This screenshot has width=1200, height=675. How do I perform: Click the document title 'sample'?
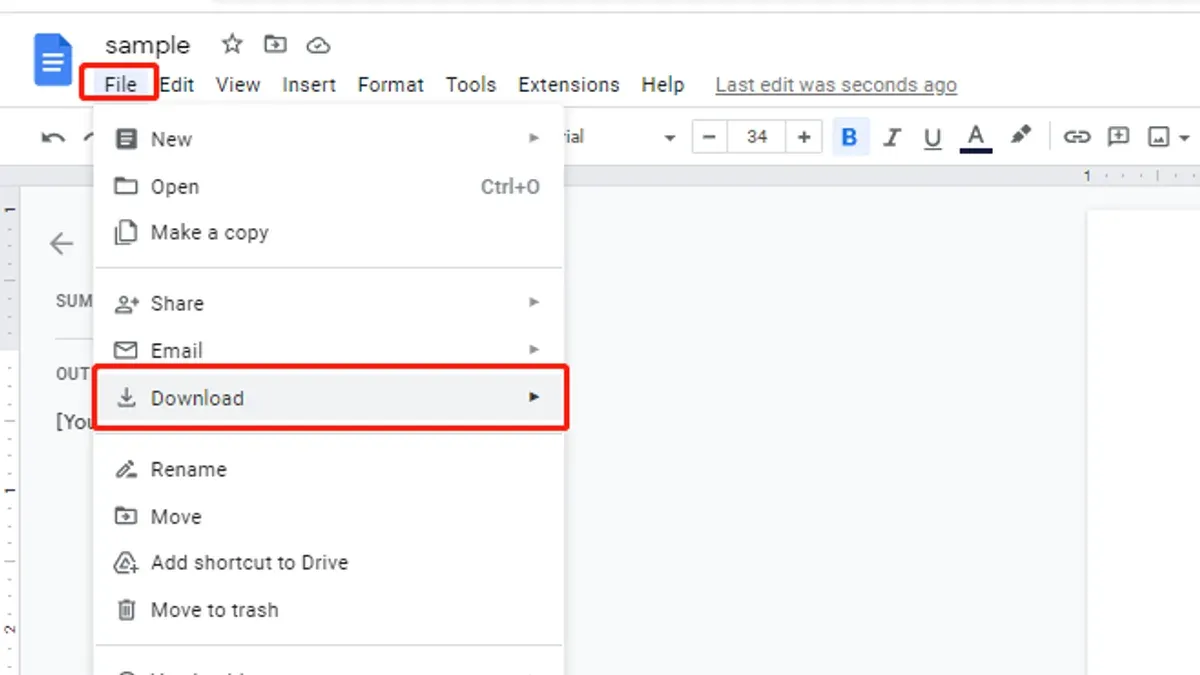[x=147, y=45]
